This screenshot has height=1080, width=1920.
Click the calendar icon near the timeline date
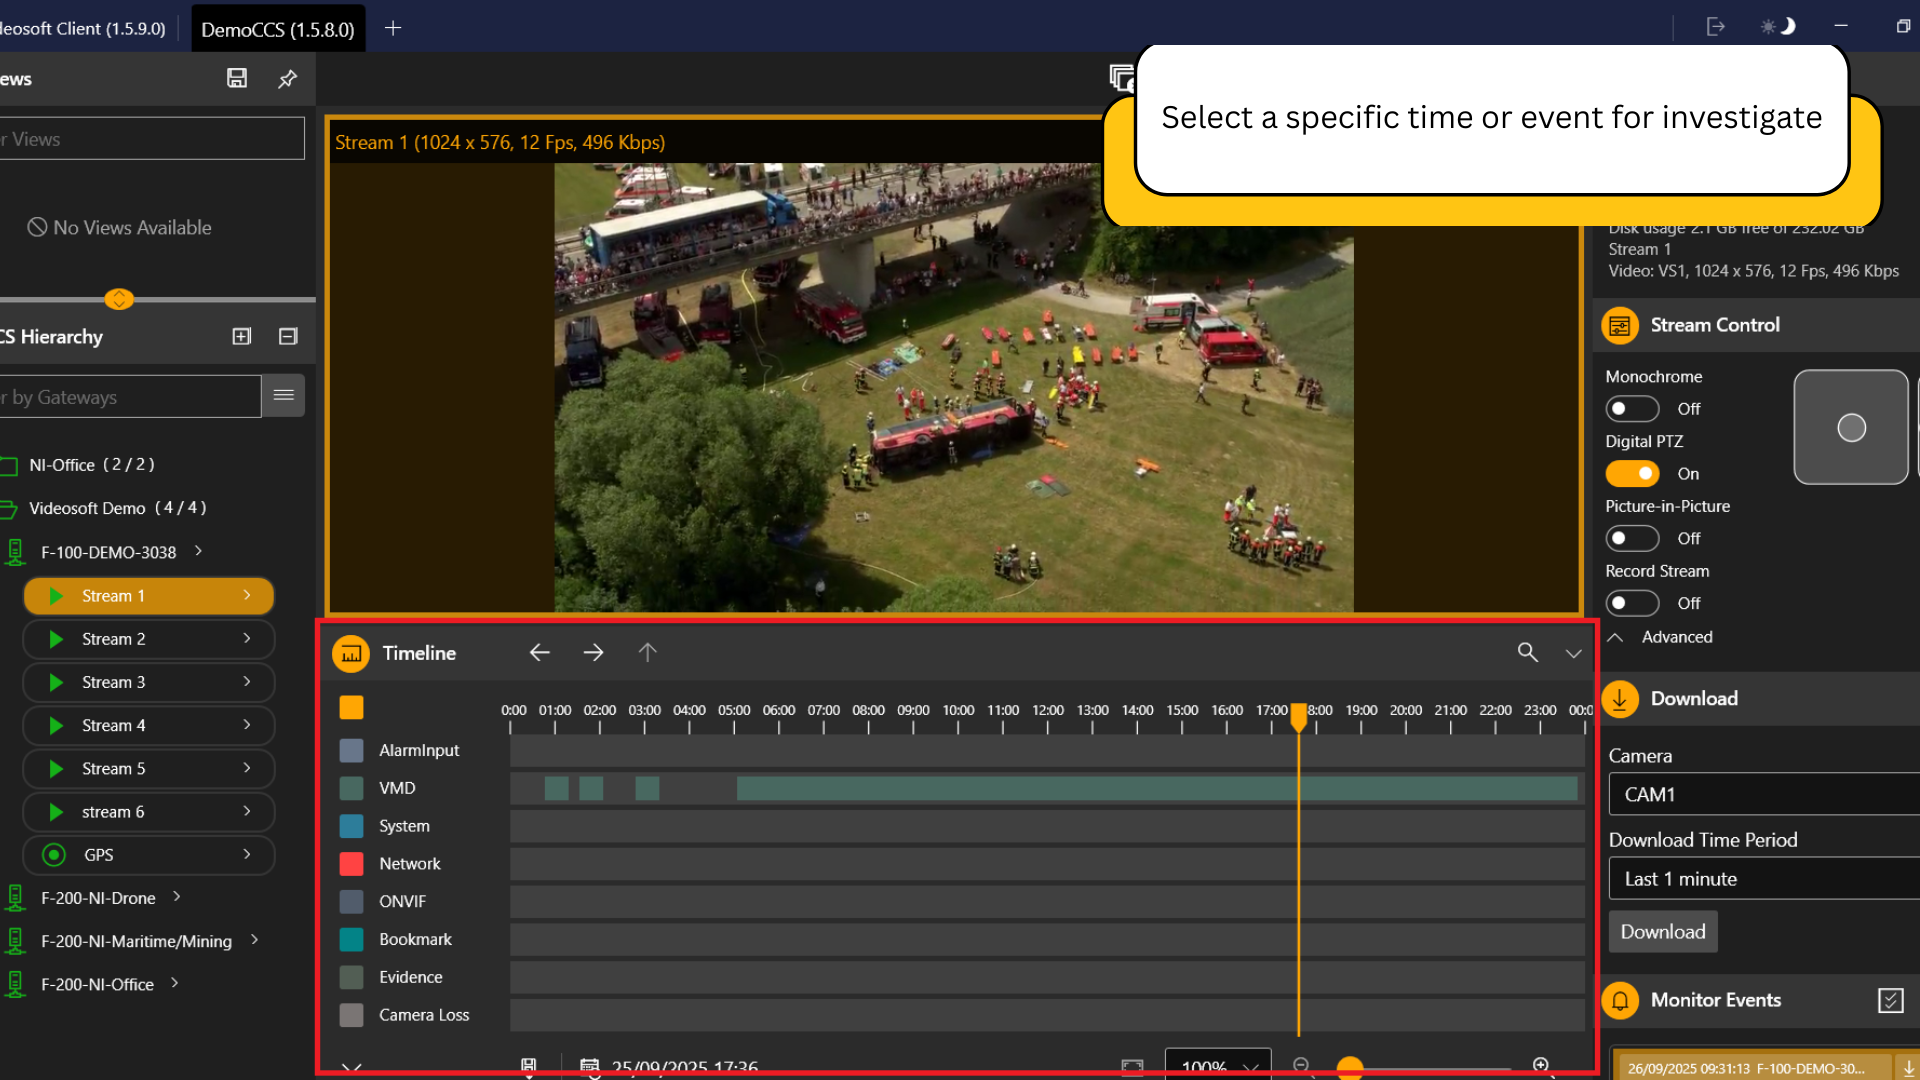click(590, 1066)
